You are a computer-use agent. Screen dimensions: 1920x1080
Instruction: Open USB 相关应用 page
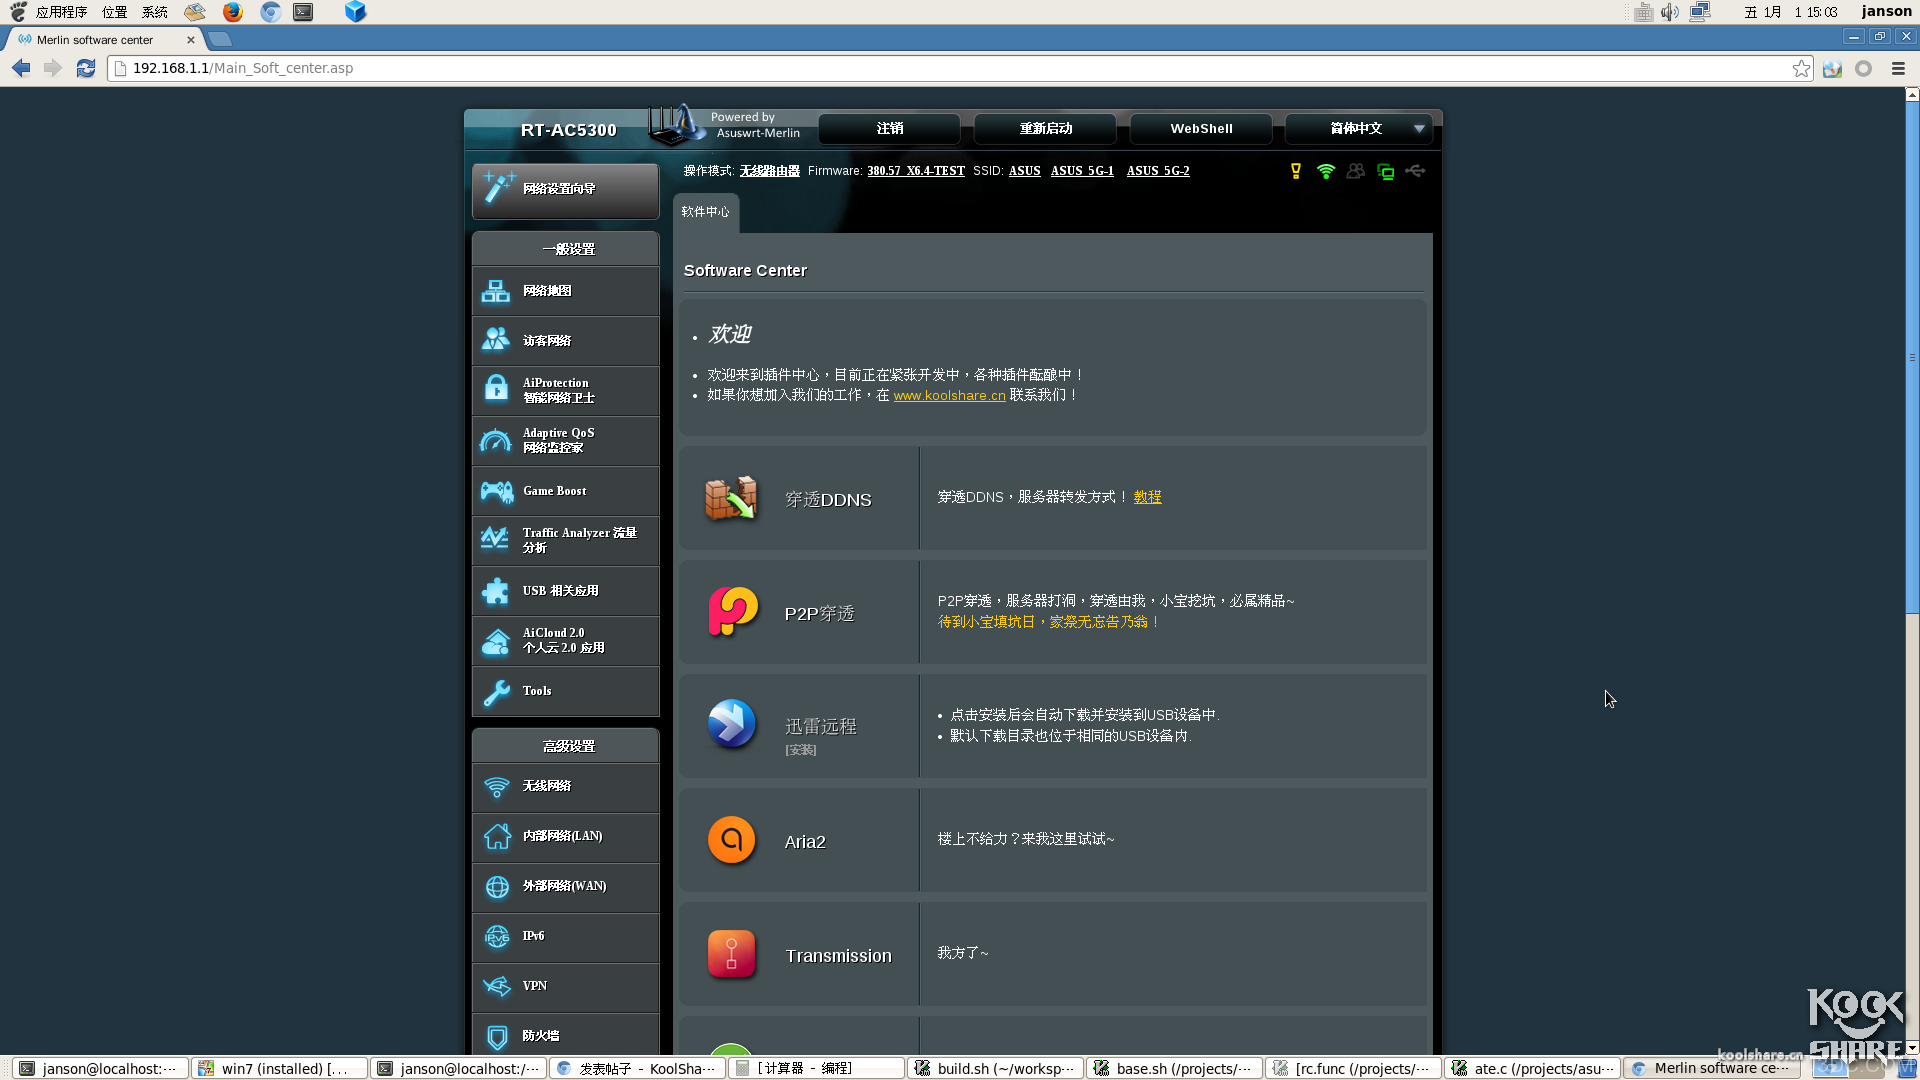point(566,591)
